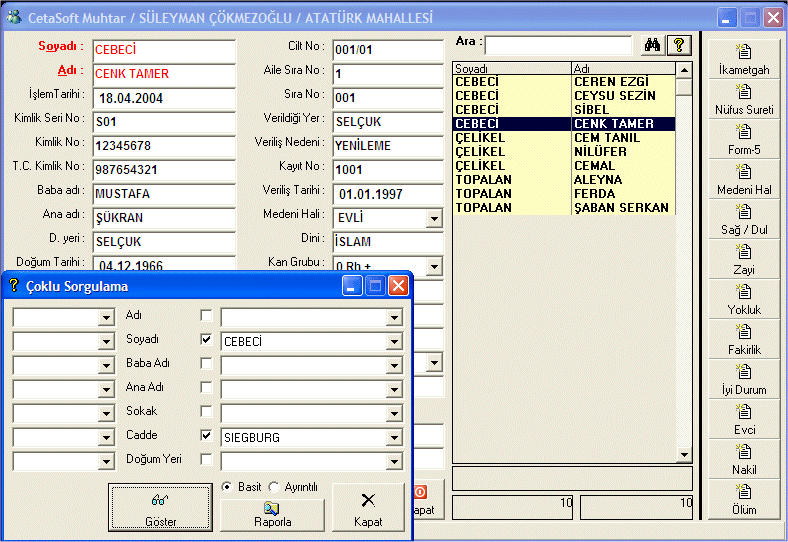Open the Cadde value dropdown showing SIEGBURG
788x542 pixels.
point(395,437)
